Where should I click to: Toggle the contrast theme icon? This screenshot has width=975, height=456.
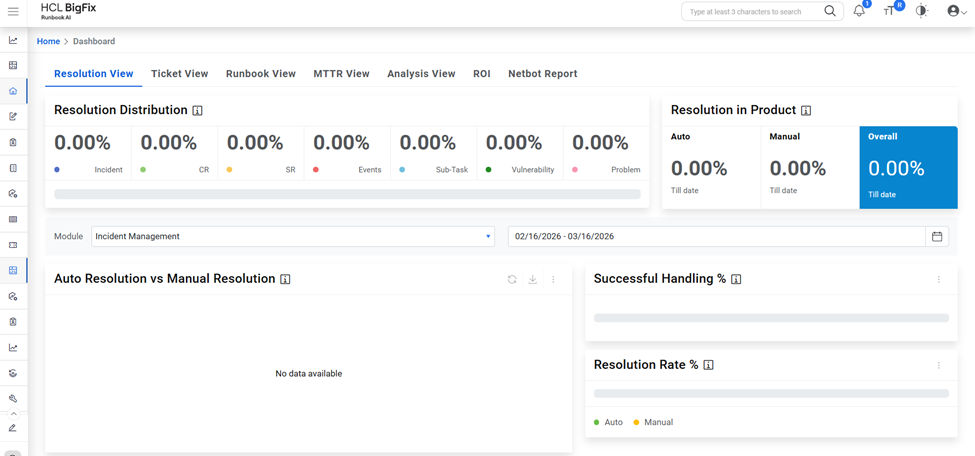pyautogui.click(x=922, y=11)
